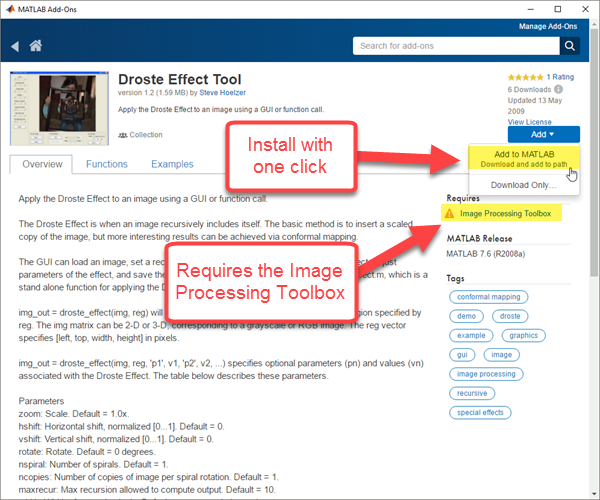
Task: Open the Droste Effect Tool thumbnail image
Action: [60, 106]
